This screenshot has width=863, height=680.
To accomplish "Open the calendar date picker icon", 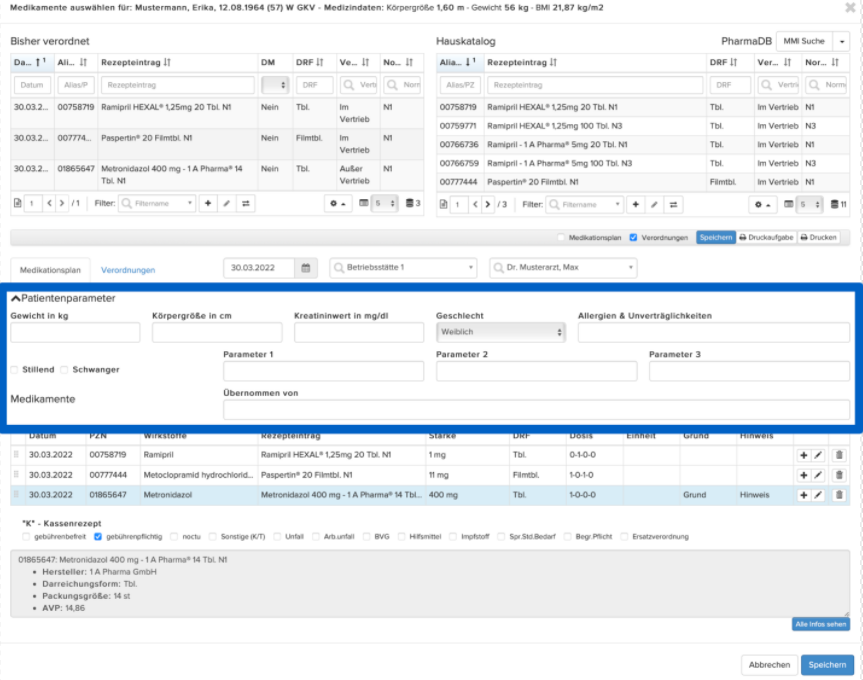I will coord(306,268).
